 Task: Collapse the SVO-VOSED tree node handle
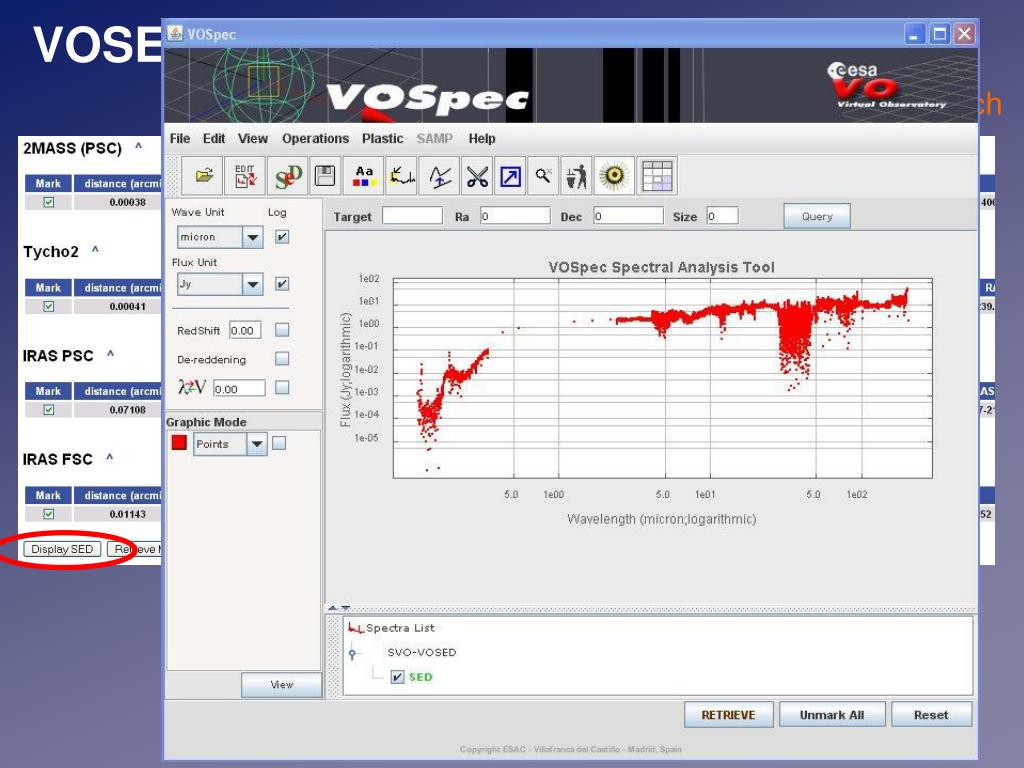(x=353, y=653)
